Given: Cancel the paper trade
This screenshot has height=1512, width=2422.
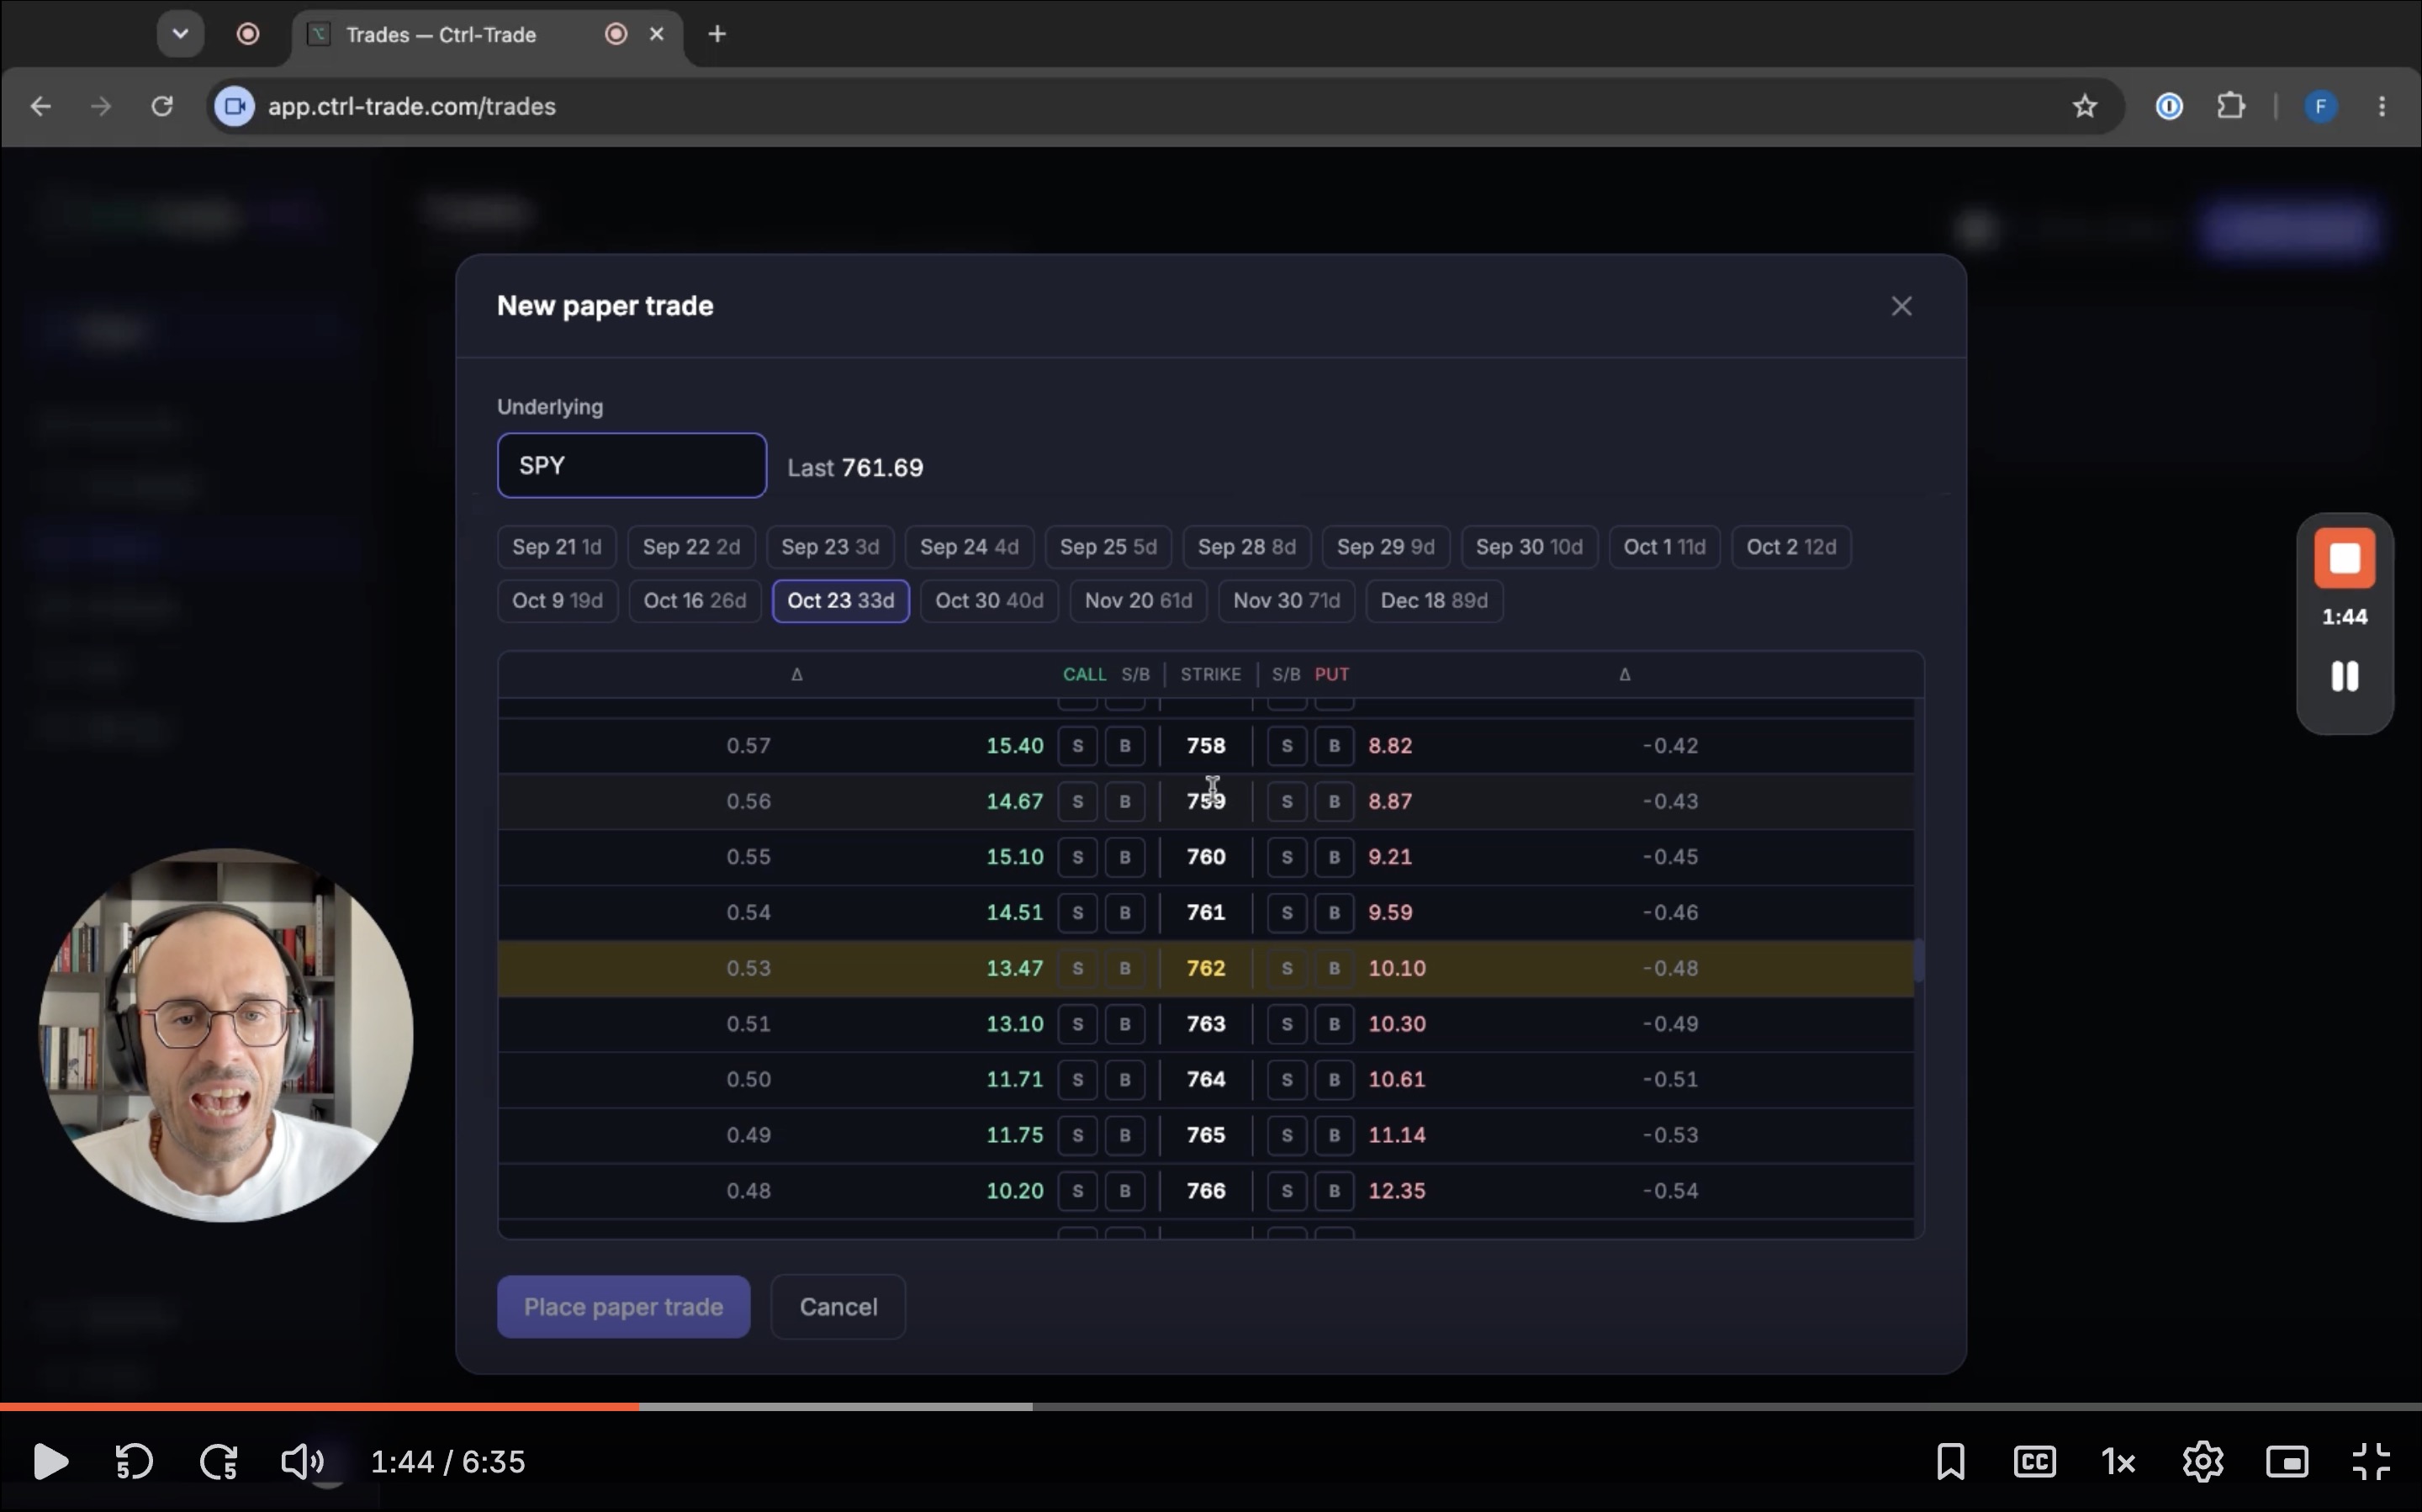Looking at the screenshot, I should 838,1306.
